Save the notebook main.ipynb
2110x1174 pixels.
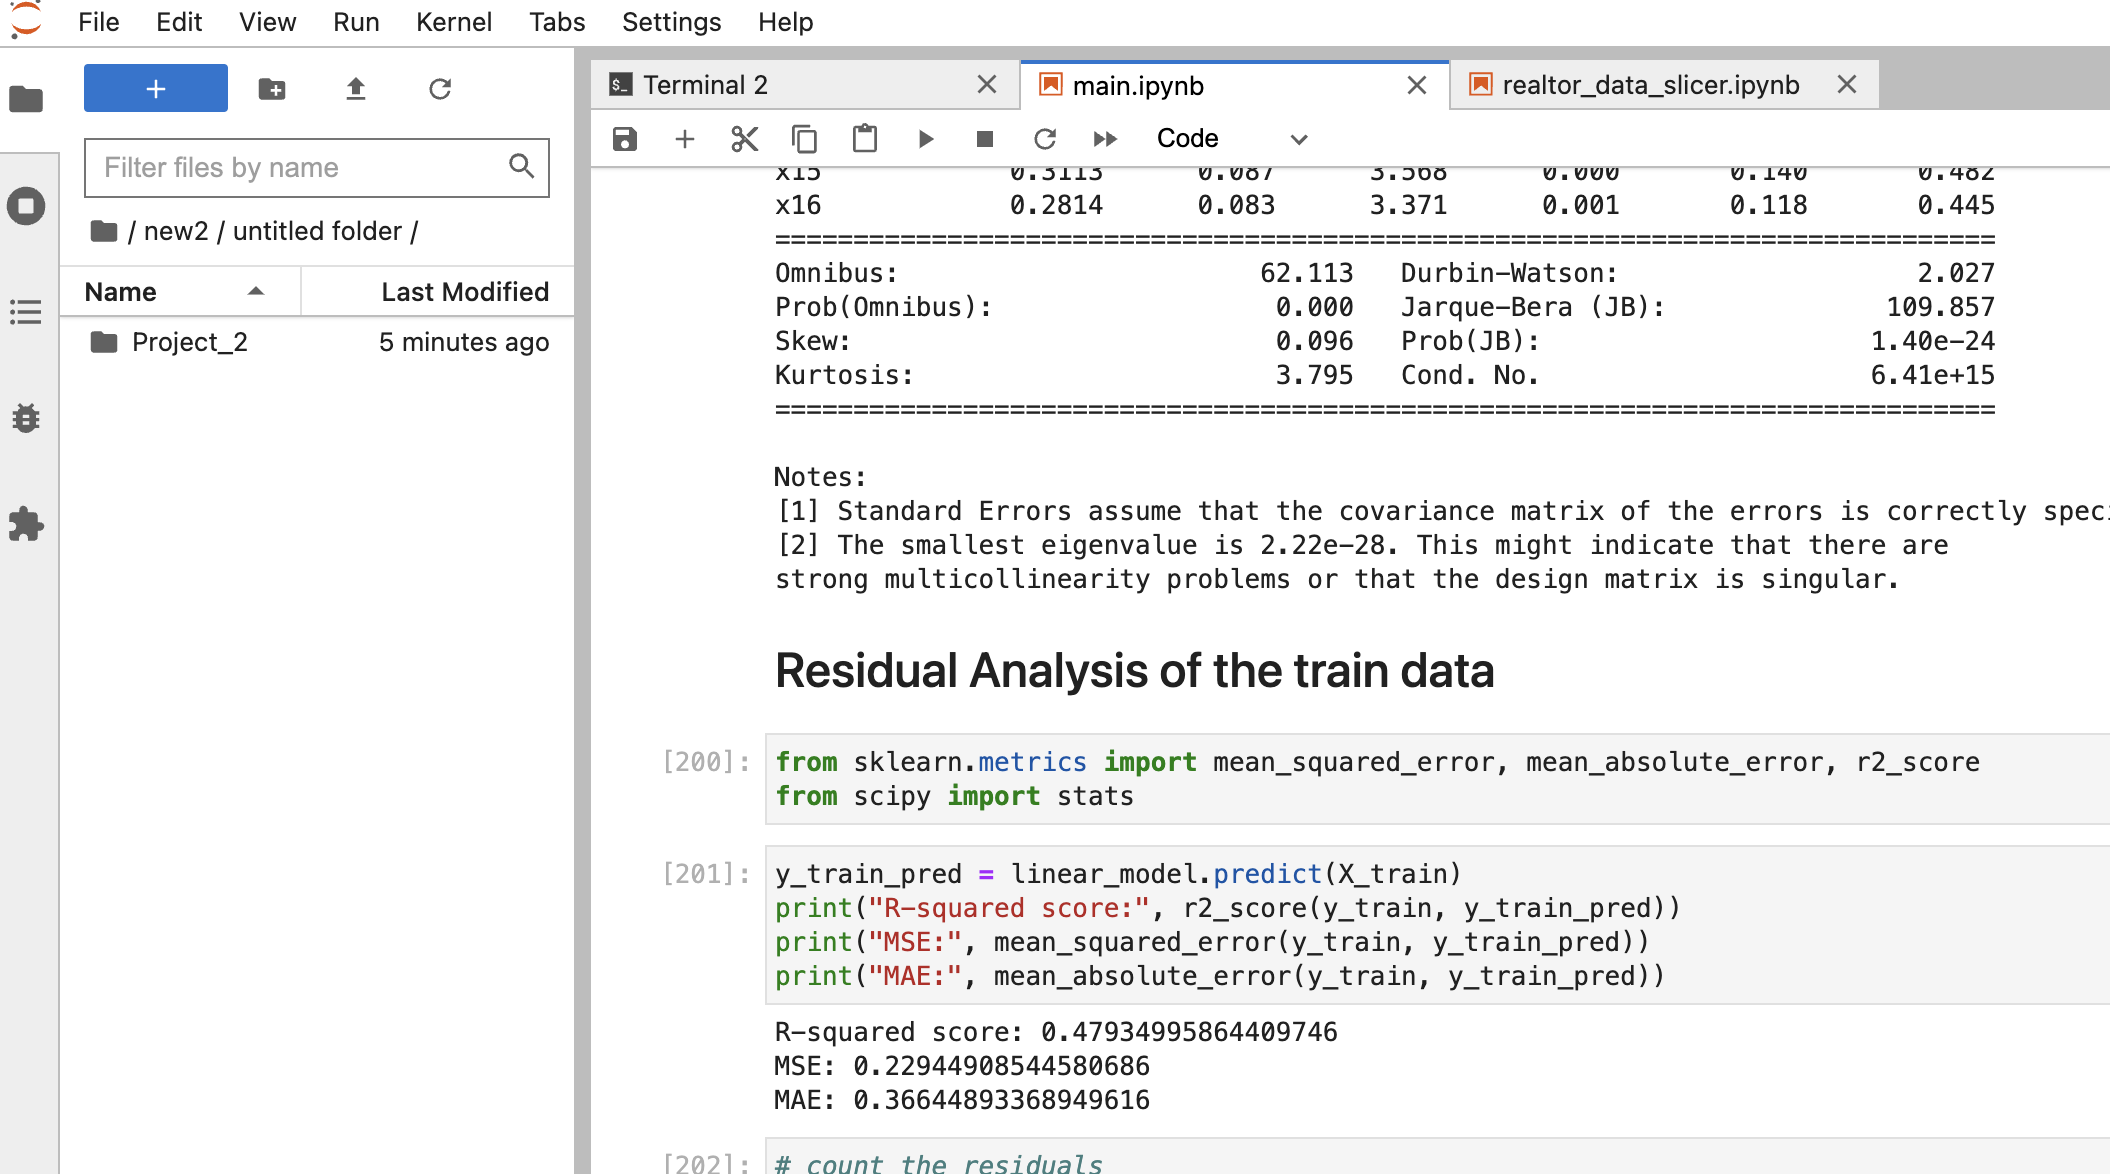tap(624, 139)
